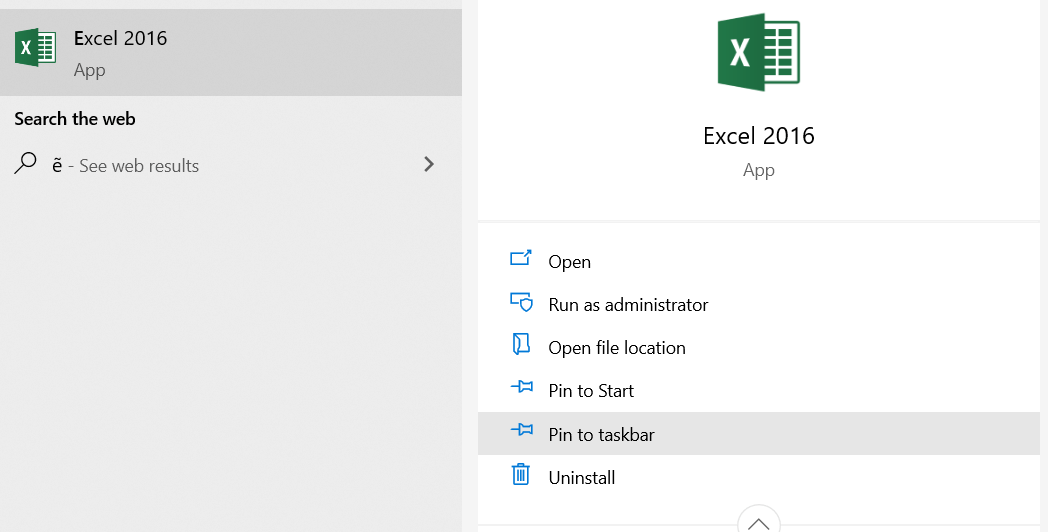The image size is (1048, 532).
Task: Click the large Excel logo in the preview pane
Action: point(758,53)
